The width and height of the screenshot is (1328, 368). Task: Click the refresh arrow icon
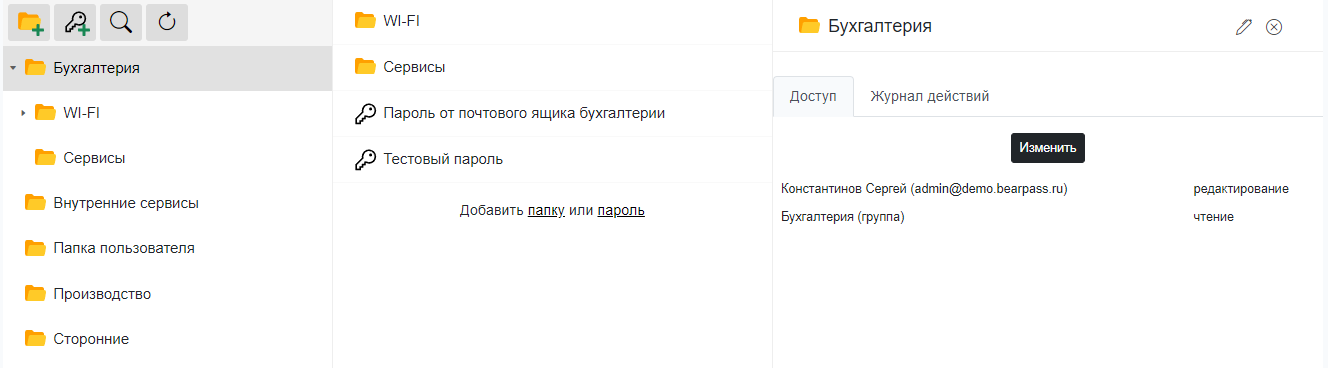pyautogui.click(x=167, y=23)
